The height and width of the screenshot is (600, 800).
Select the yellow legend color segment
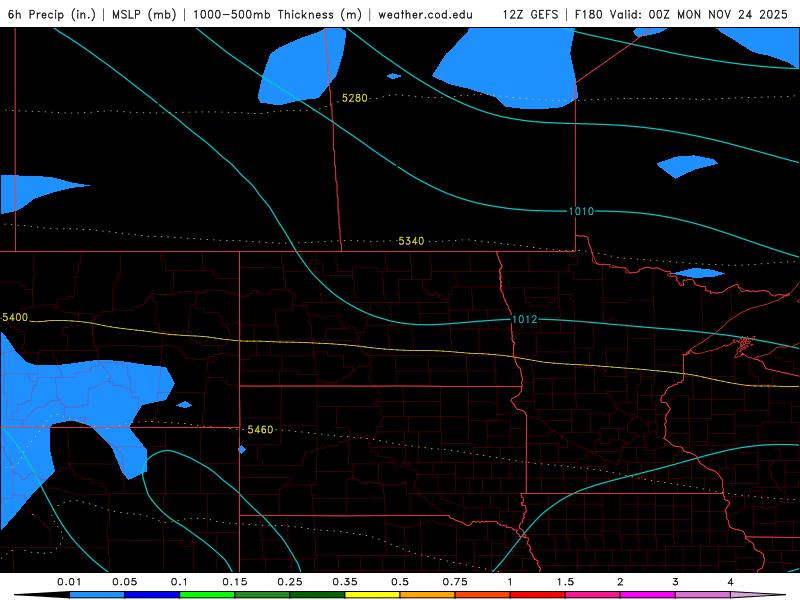pos(372,595)
